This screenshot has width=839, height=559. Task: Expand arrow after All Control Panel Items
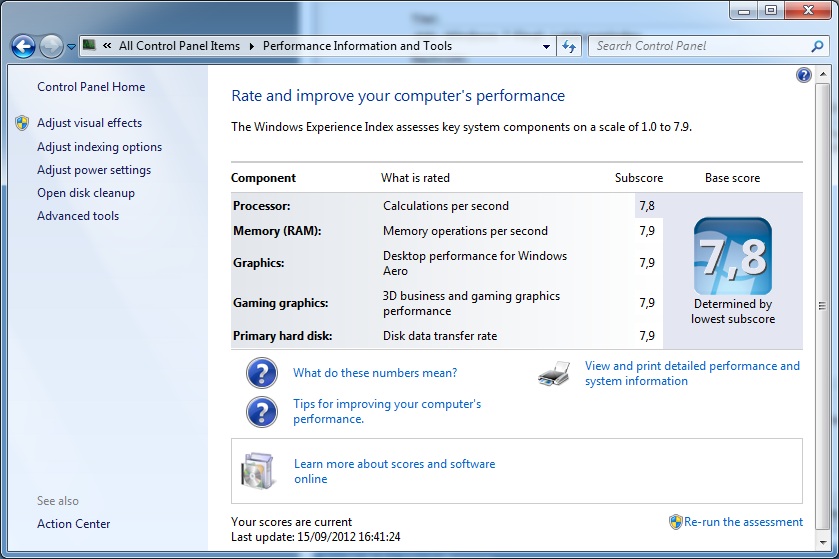point(251,47)
